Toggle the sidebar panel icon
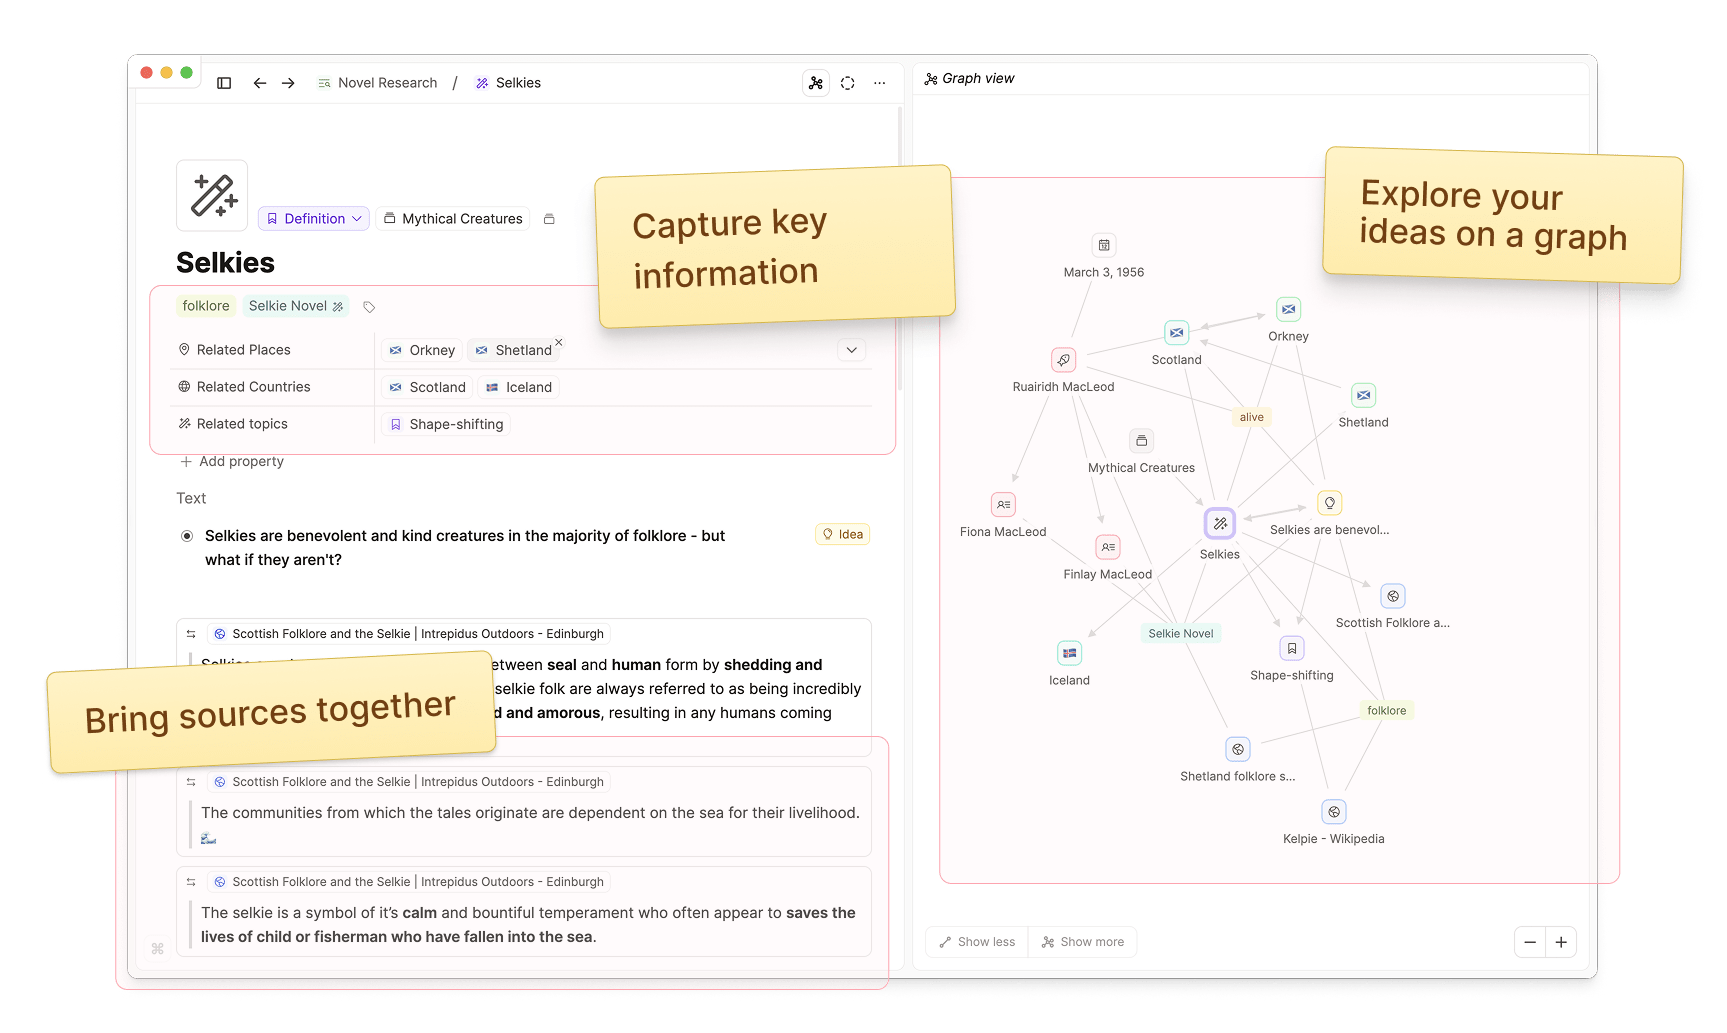This screenshot has width=1727, height=1033. [x=224, y=83]
